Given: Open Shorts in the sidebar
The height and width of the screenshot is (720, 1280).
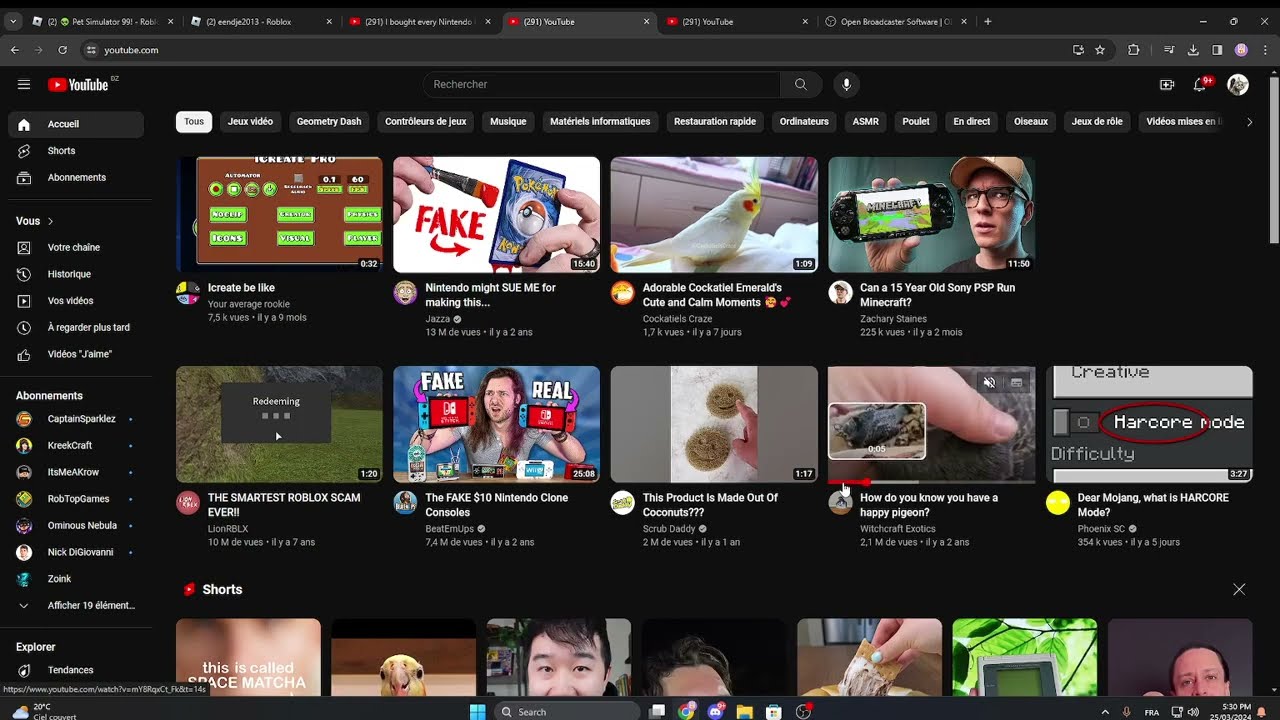Looking at the screenshot, I should (76, 151).
